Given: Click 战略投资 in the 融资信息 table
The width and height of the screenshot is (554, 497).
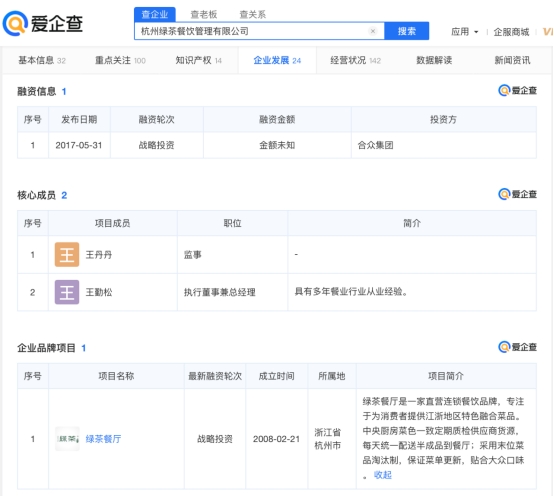Looking at the screenshot, I should point(157,145).
